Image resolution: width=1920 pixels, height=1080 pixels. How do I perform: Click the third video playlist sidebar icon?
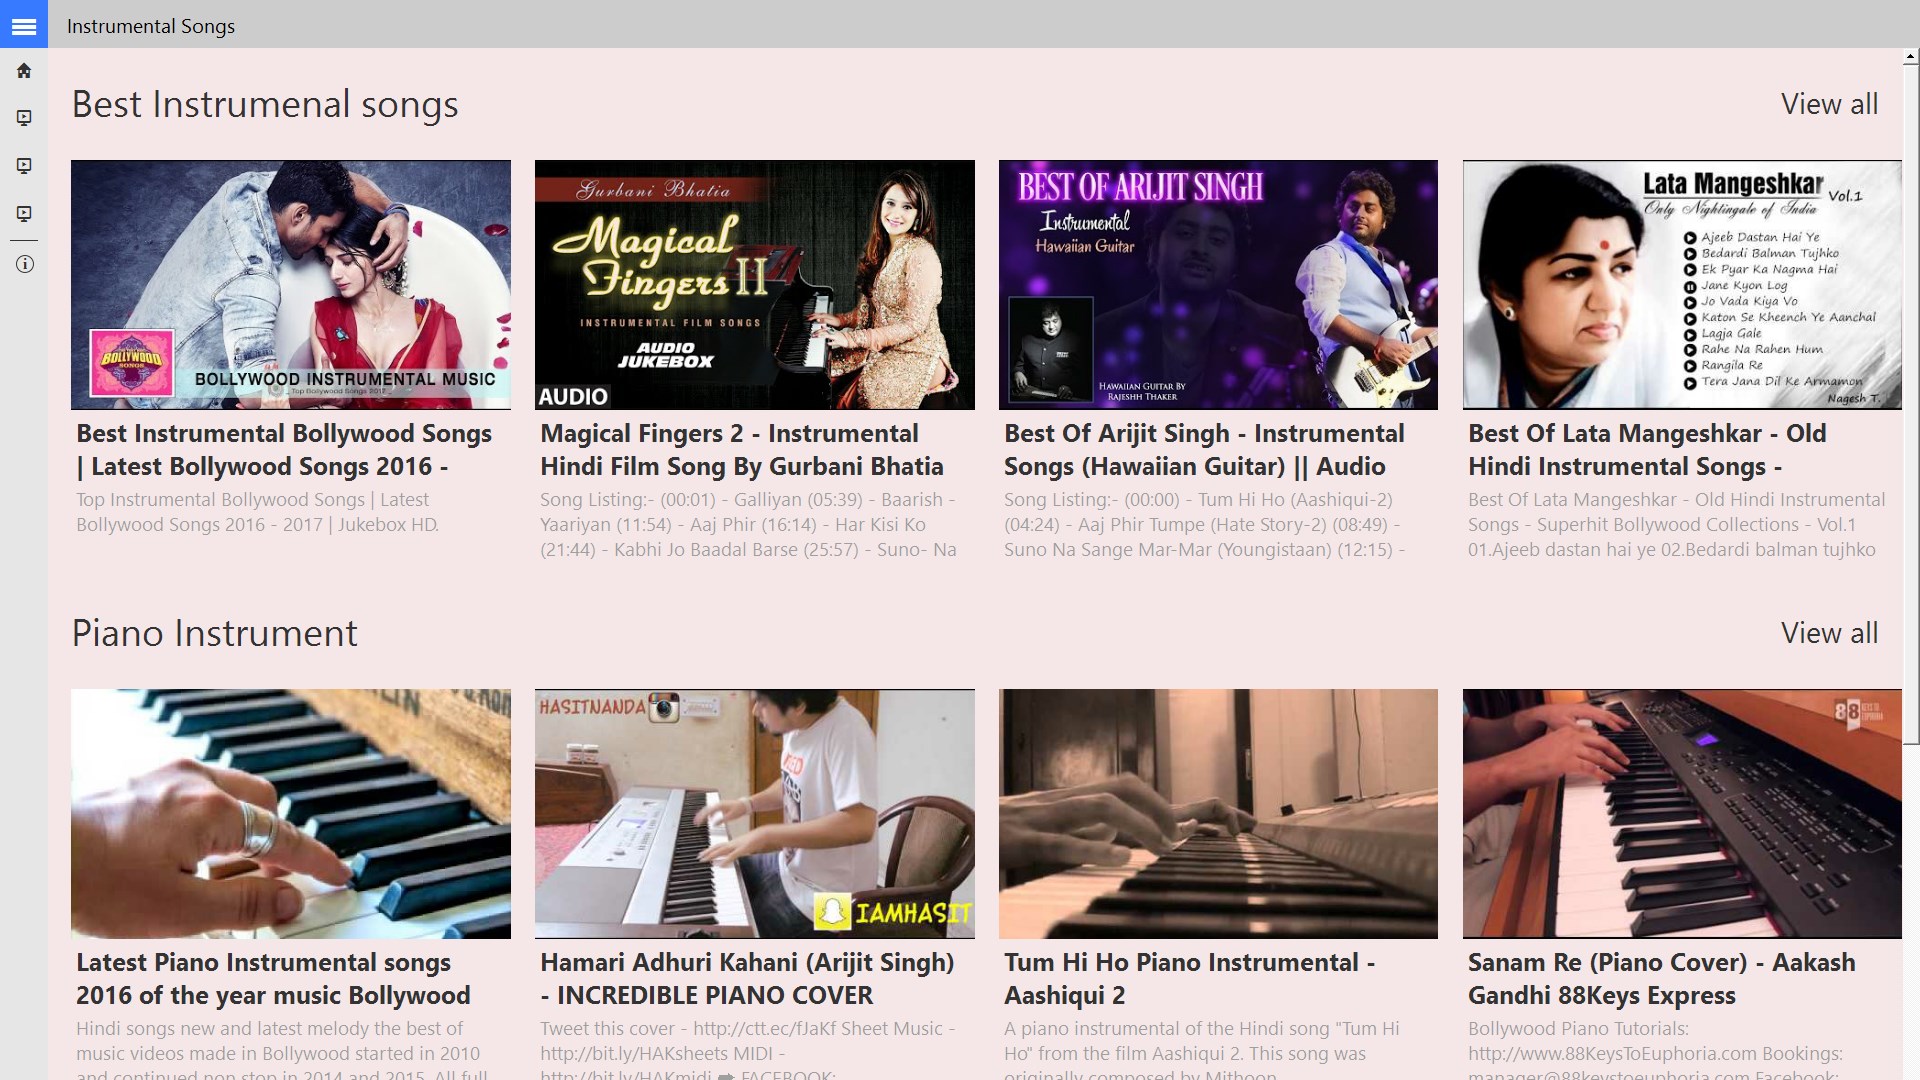pos(24,214)
